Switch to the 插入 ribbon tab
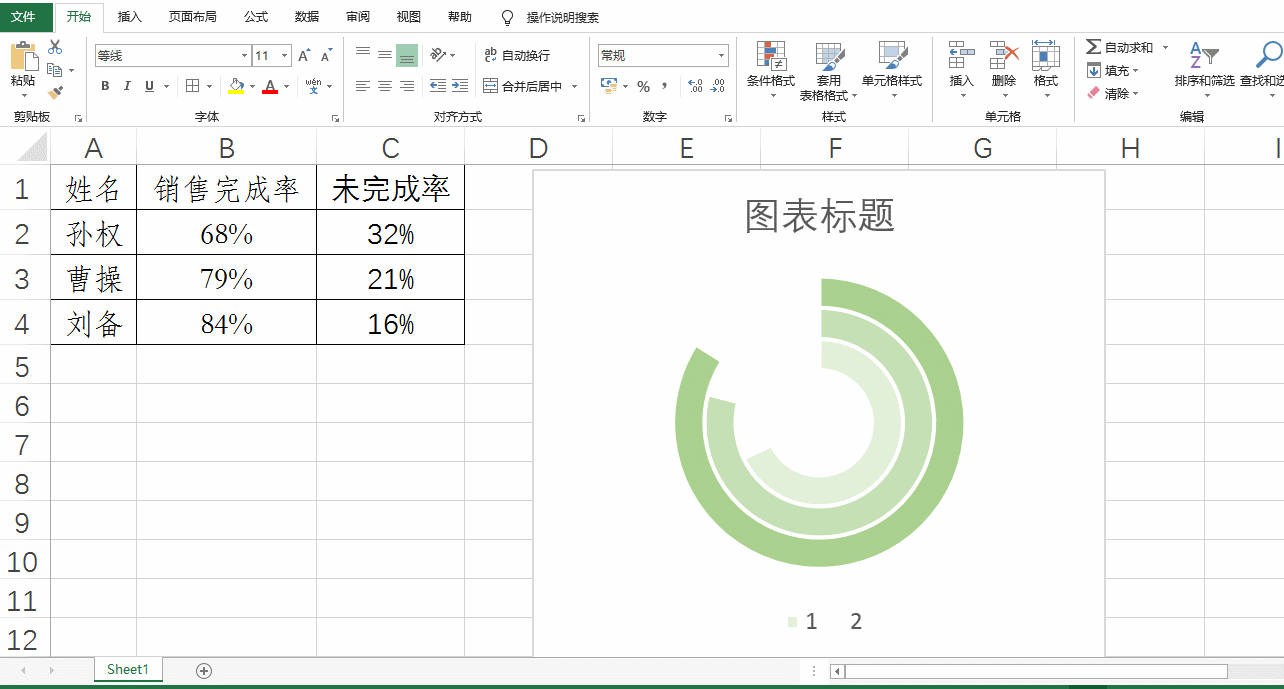 [130, 16]
